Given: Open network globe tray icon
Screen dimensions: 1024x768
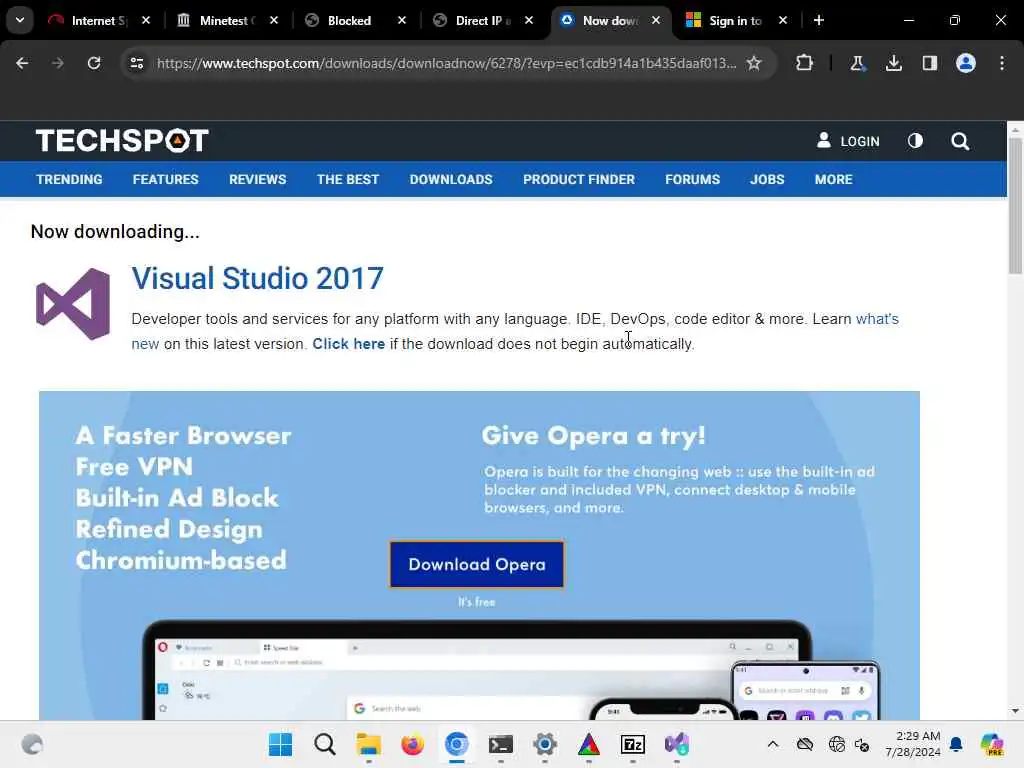Looking at the screenshot, I should tap(836, 744).
